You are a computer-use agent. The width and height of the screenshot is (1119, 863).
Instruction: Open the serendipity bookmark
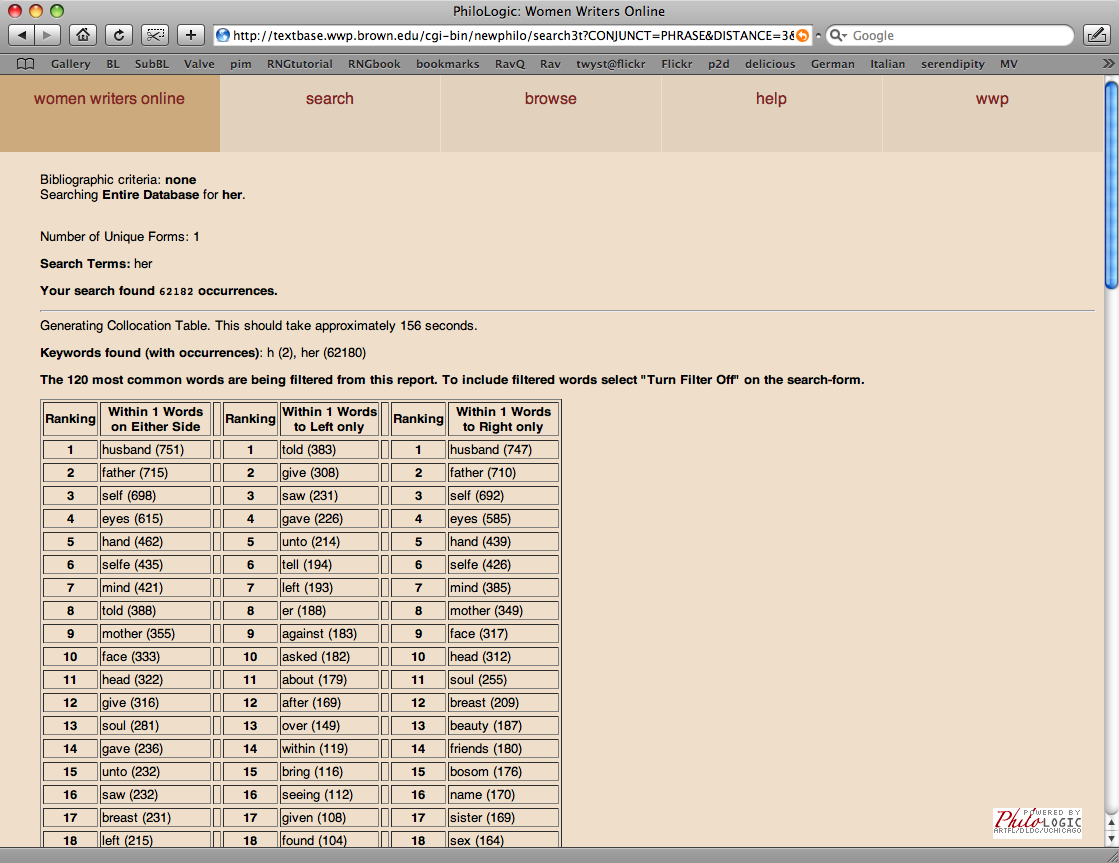[x=953, y=64]
